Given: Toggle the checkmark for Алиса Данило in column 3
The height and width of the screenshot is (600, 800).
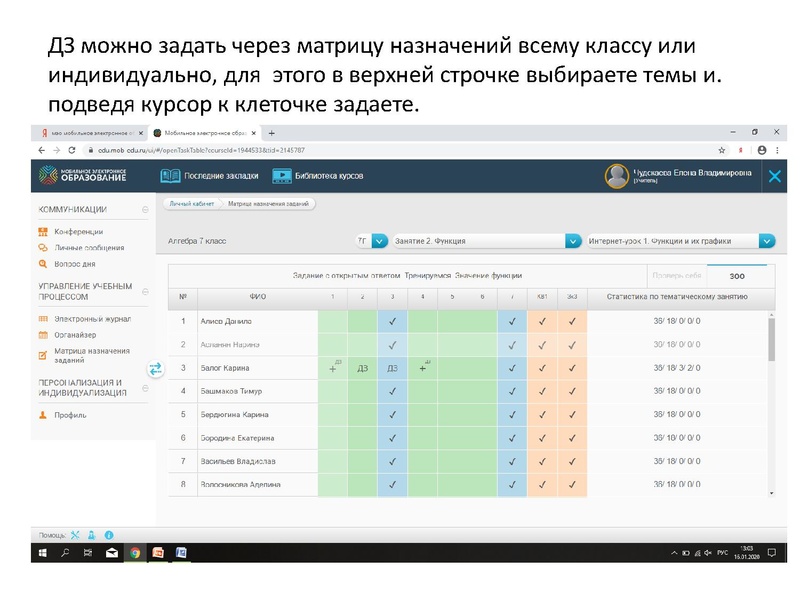Looking at the screenshot, I should pos(391,321).
